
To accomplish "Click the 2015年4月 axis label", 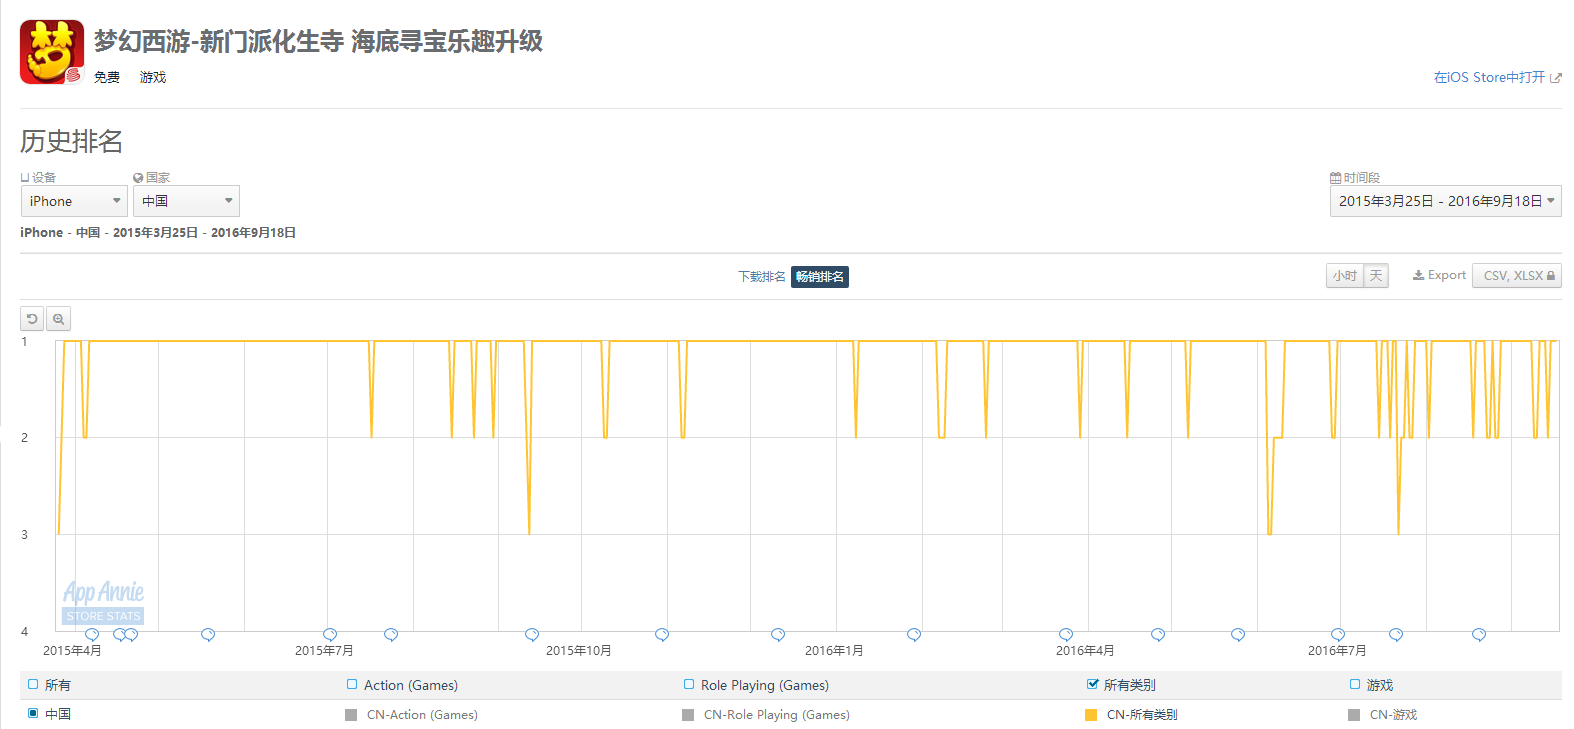I will (x=72, y=650).
